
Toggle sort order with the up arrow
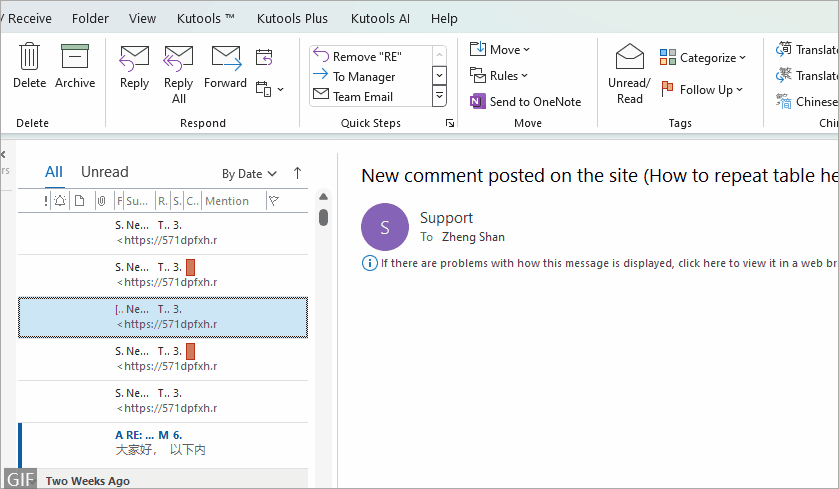[297, 173]
